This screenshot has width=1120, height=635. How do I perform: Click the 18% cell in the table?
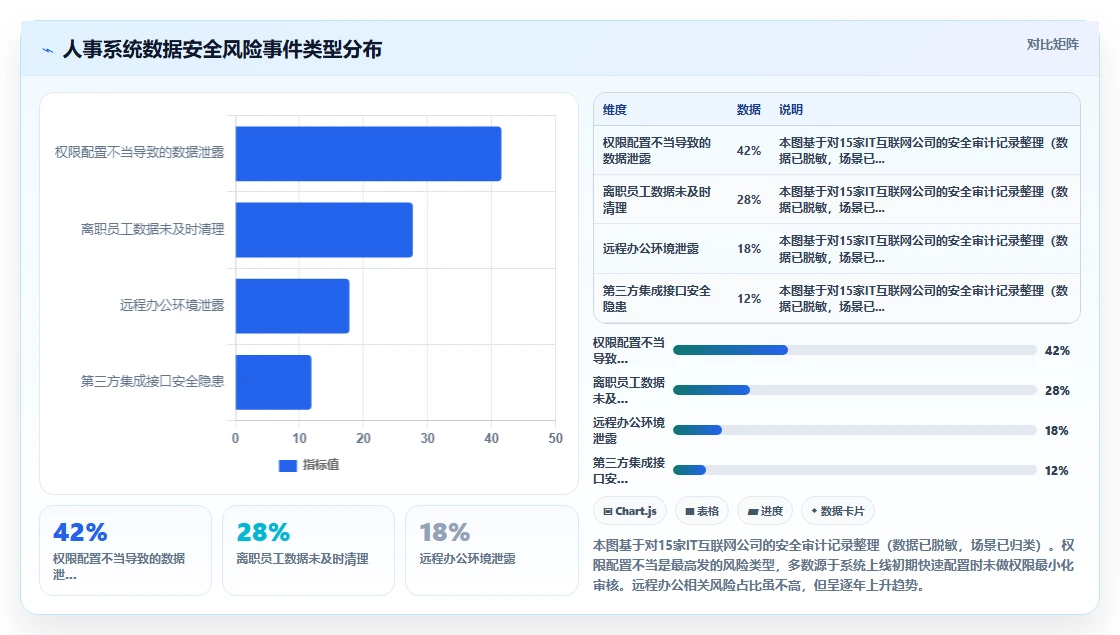click(749, 249)
